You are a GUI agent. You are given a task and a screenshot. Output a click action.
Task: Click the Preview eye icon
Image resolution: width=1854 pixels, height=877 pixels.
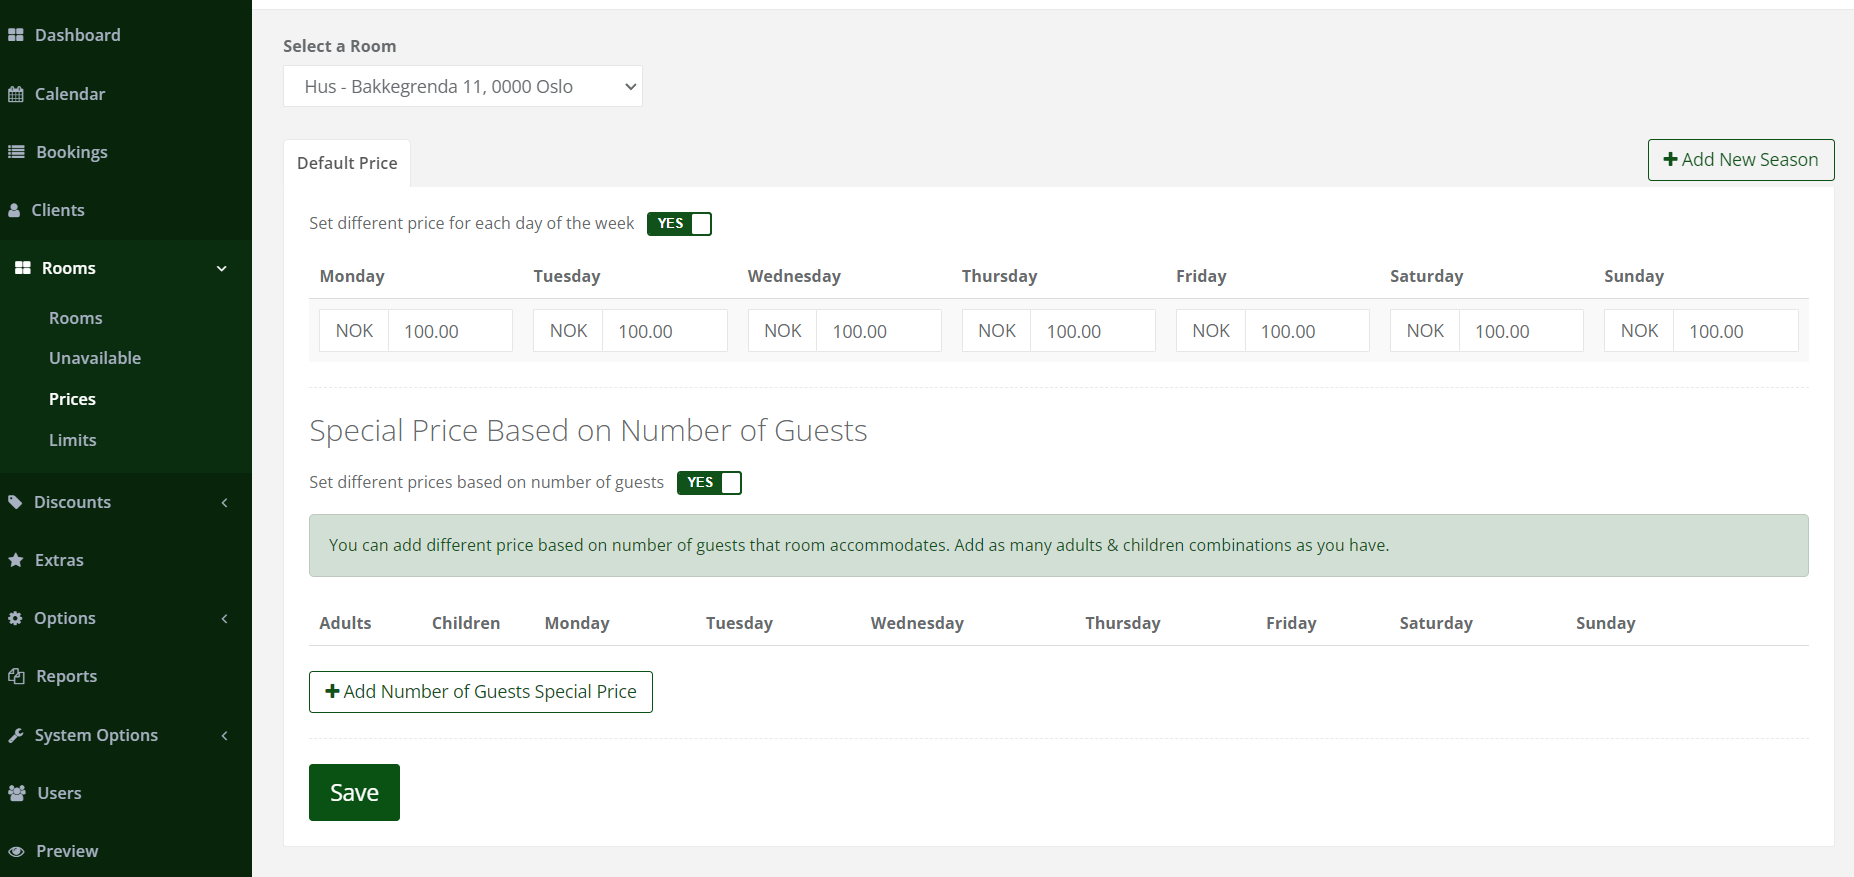(x=16, y=851)
